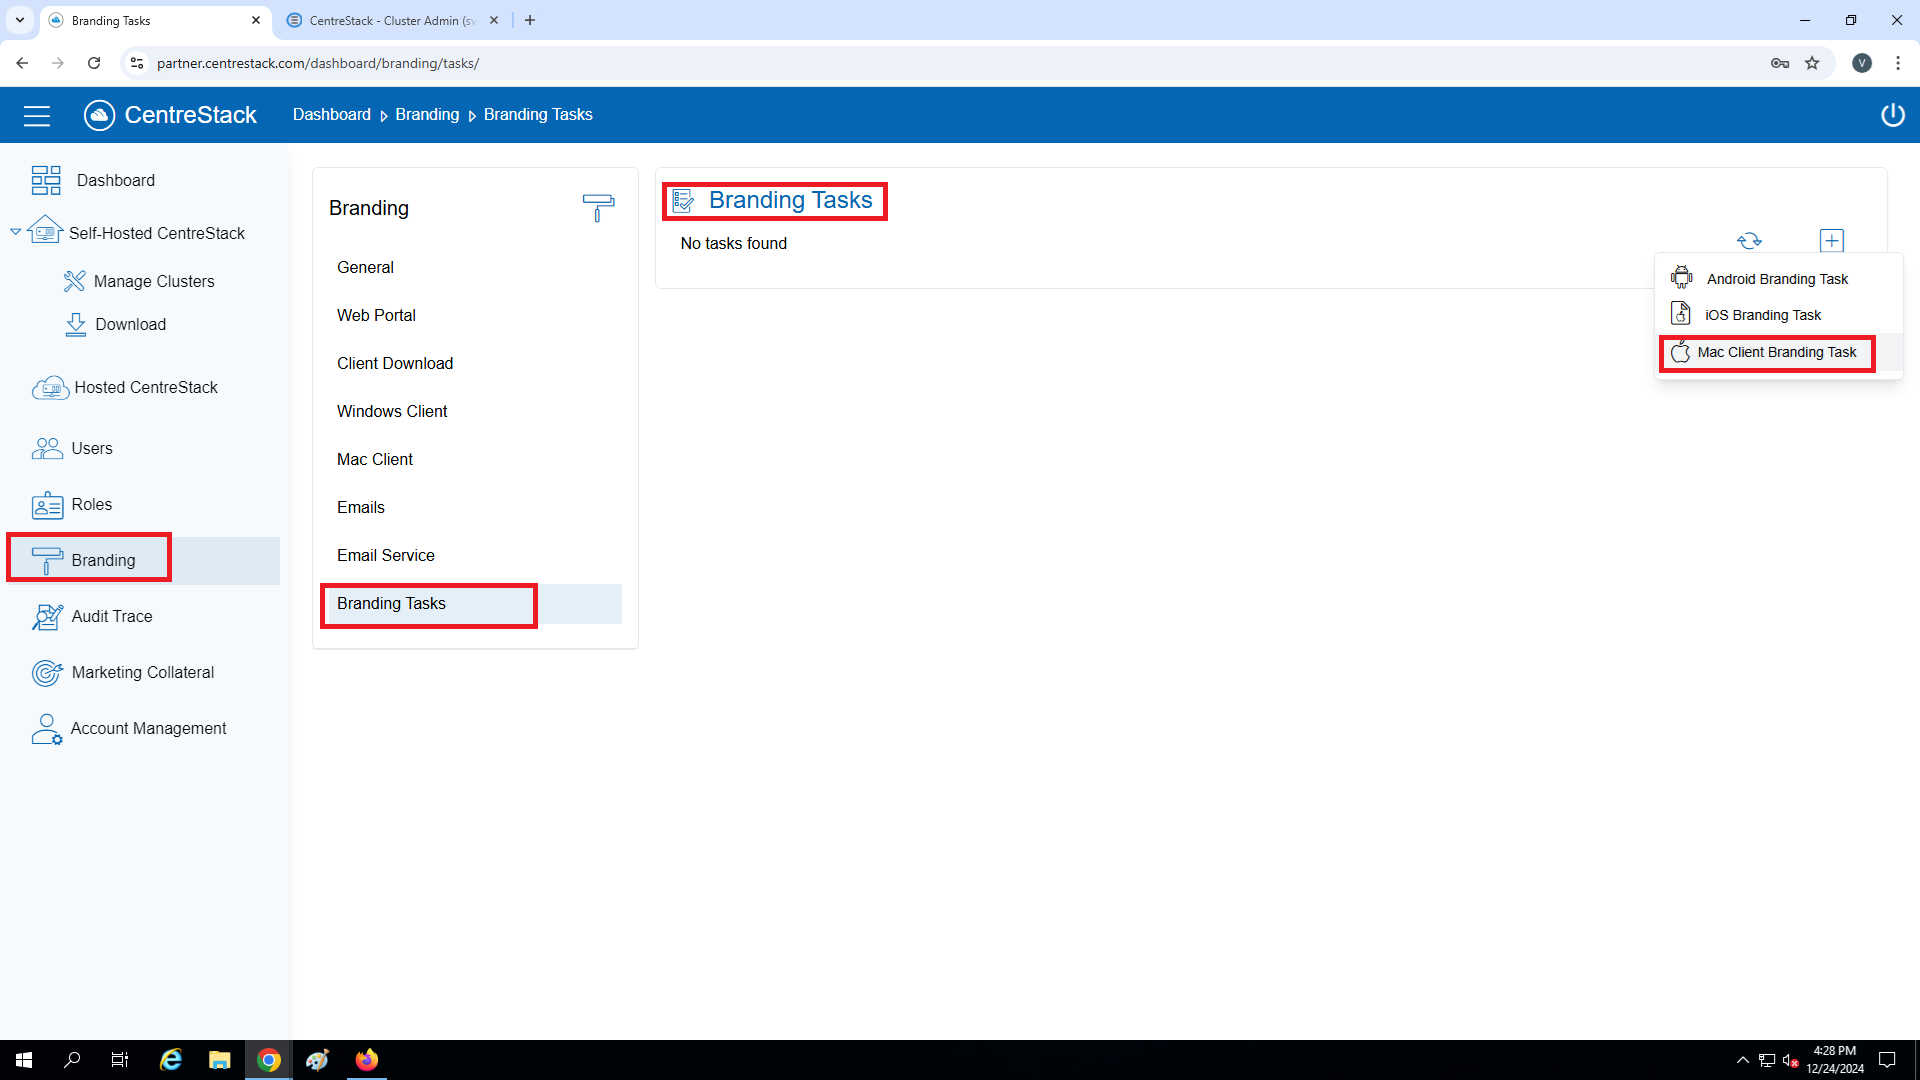This screenshot has width=1920, height=1080.
Task: Open the General branding section
Action: (x=365, y=268)
